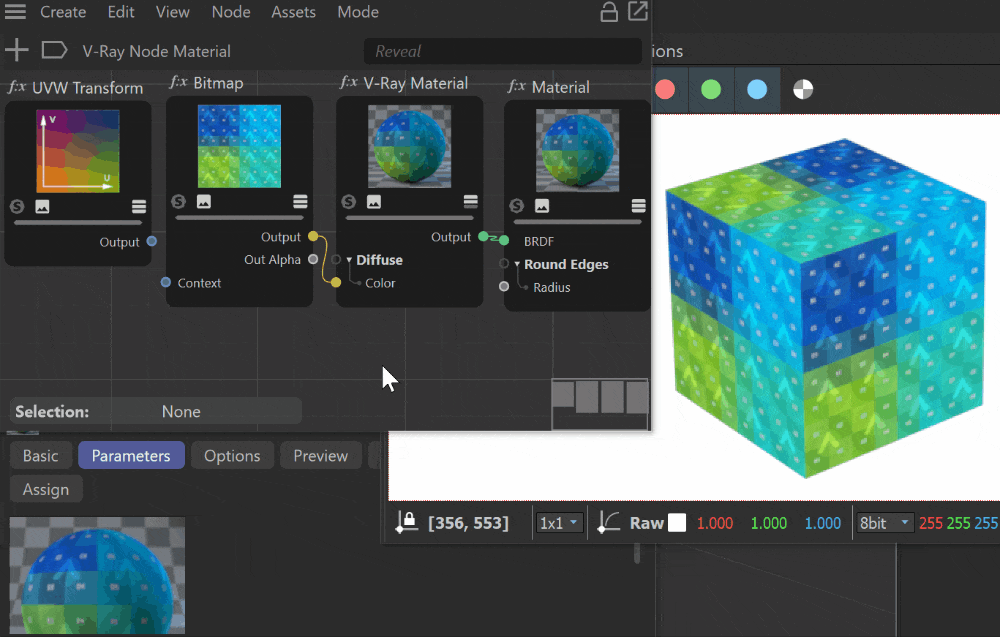
Task: Click the Bitmap Out Alpha port
Action: [313, 260]
